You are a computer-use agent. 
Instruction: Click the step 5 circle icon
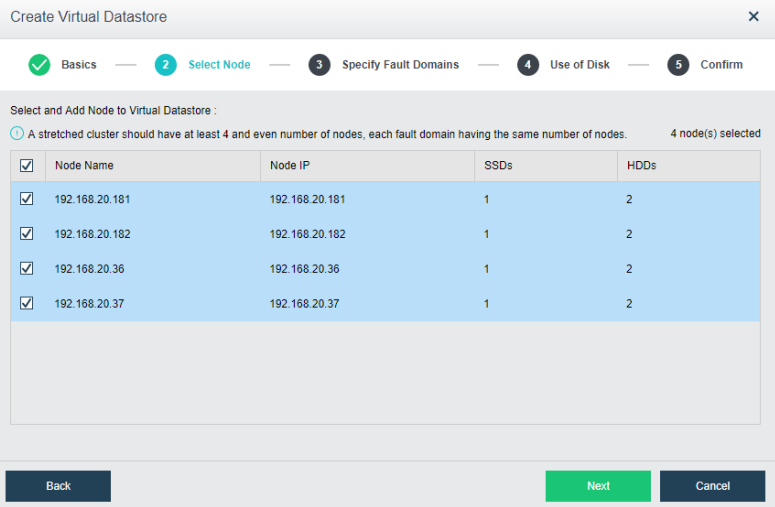click(x=678, y=65)
